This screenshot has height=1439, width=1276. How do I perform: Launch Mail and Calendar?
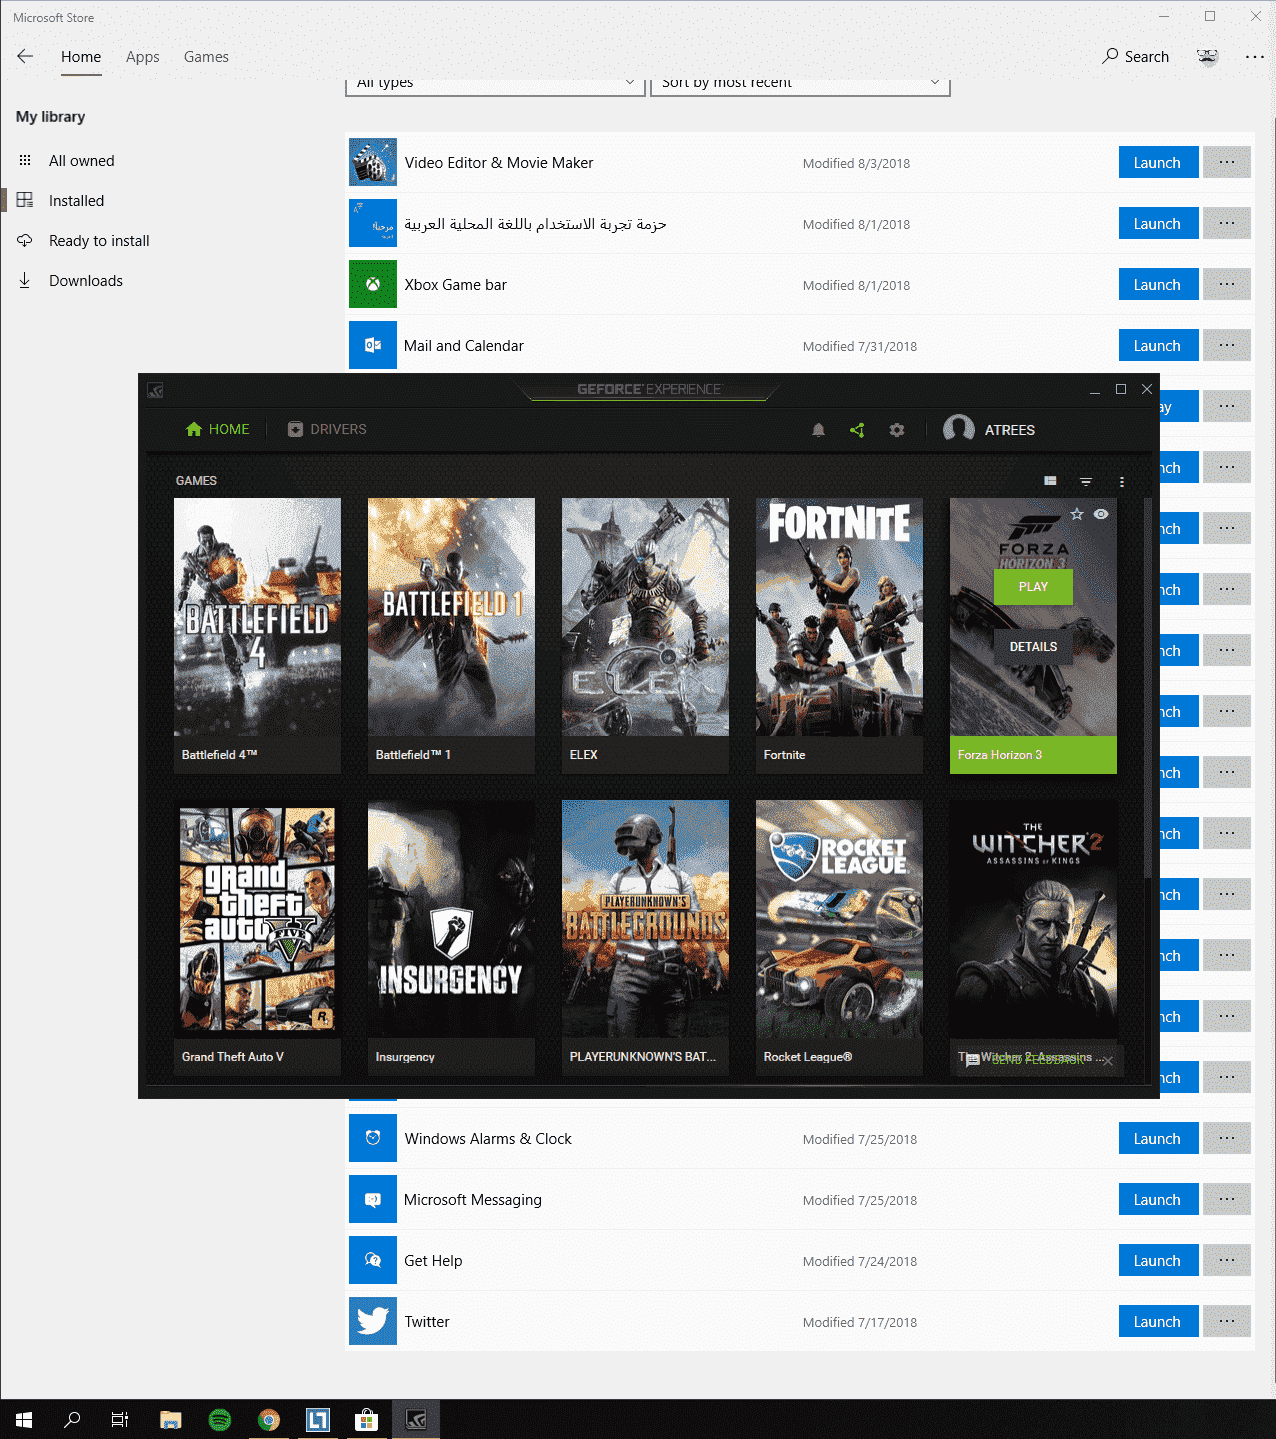1158,346
